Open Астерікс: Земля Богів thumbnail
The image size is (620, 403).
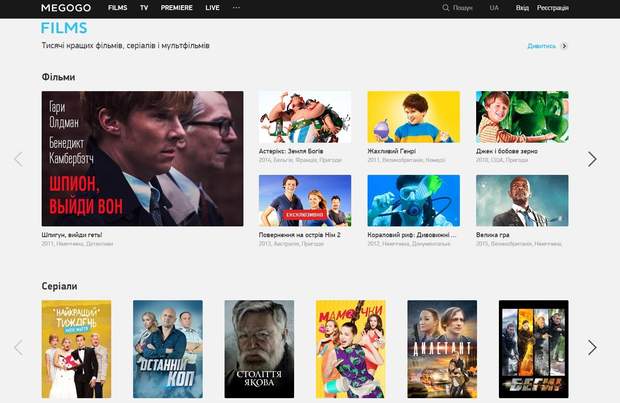[305, 117]
